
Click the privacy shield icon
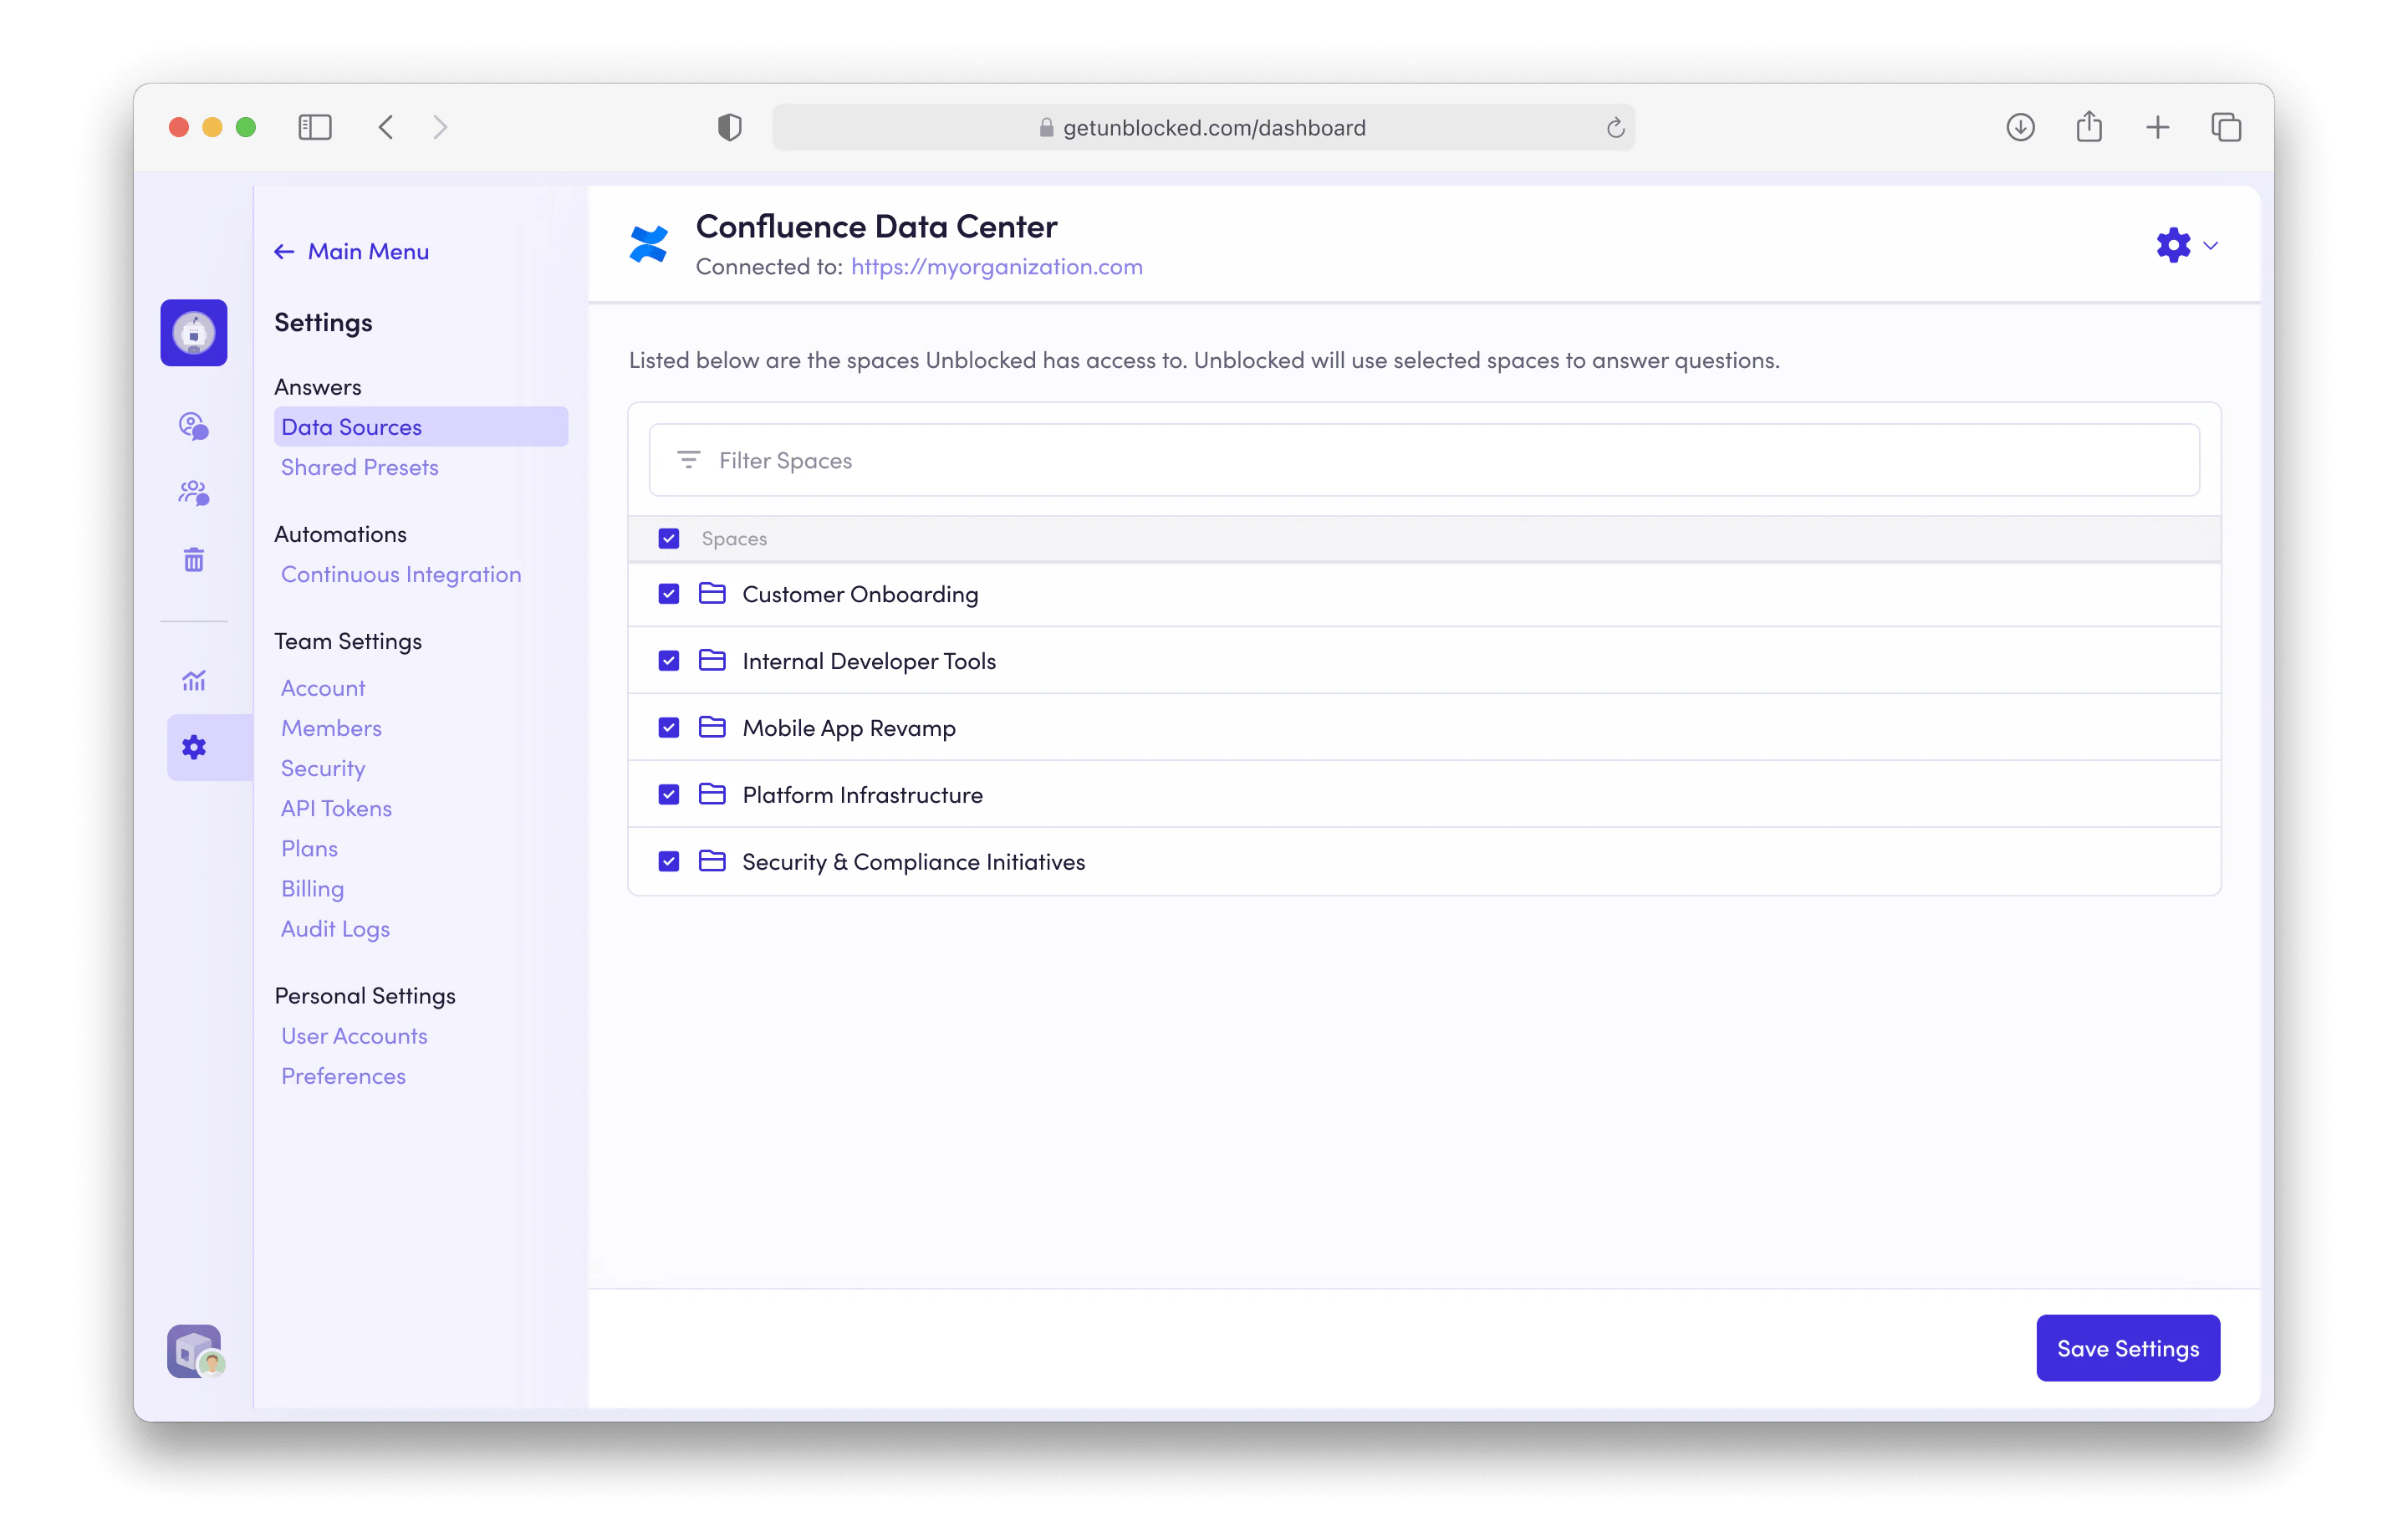730,127
